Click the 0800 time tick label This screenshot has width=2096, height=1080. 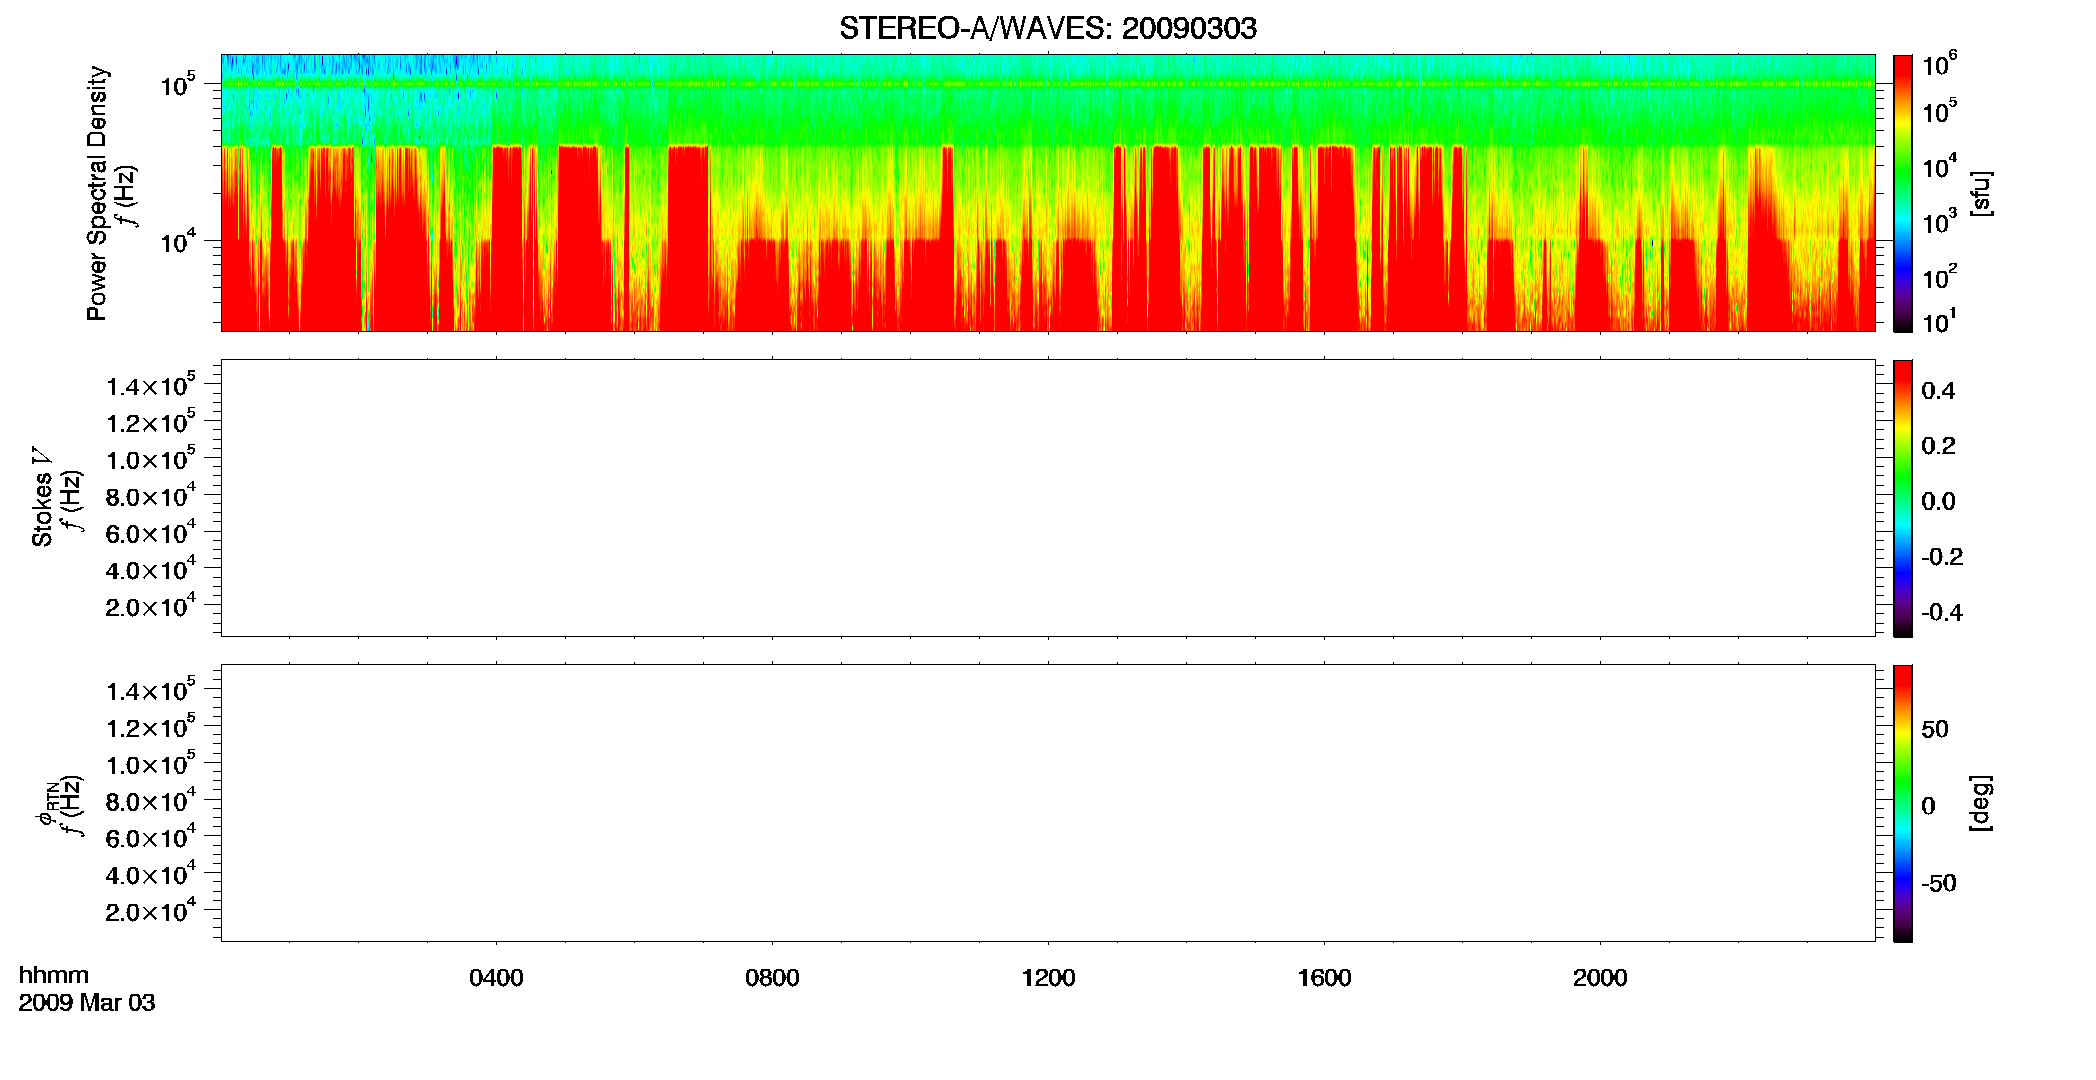tap(772, 978)
